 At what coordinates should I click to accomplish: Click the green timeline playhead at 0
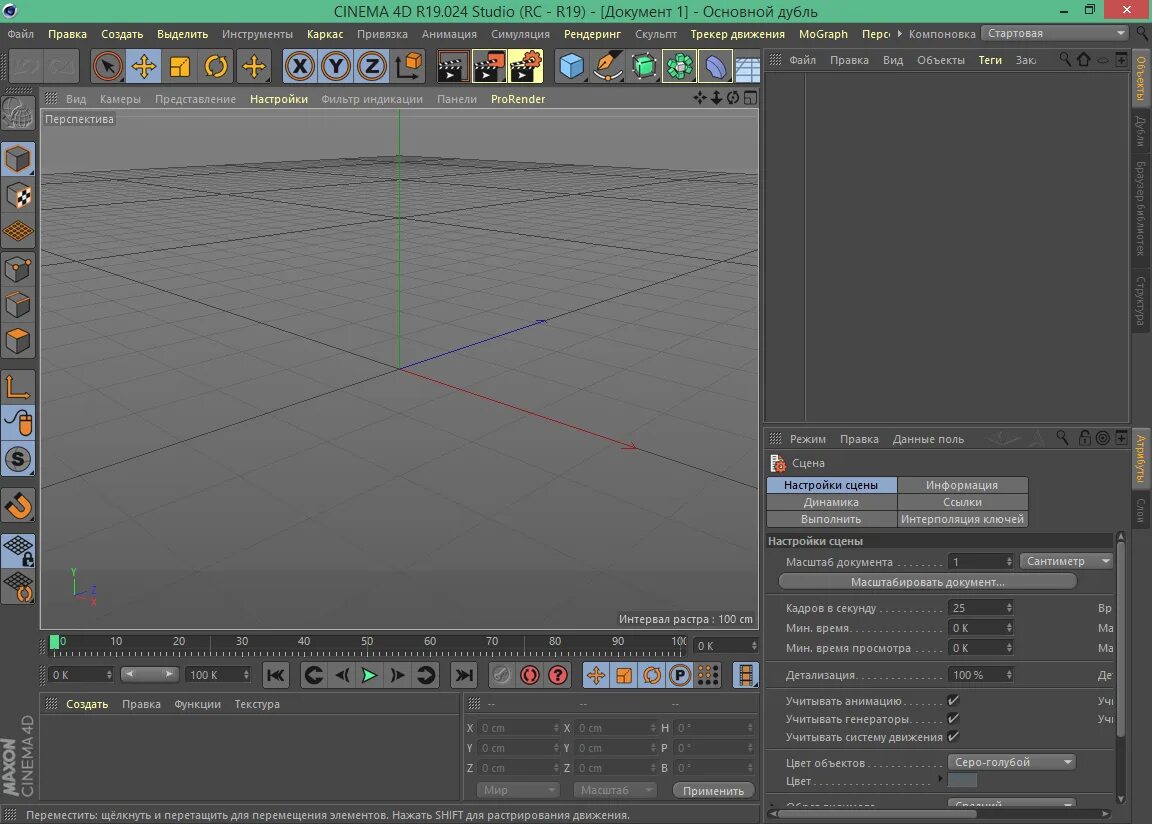[54, 642]
